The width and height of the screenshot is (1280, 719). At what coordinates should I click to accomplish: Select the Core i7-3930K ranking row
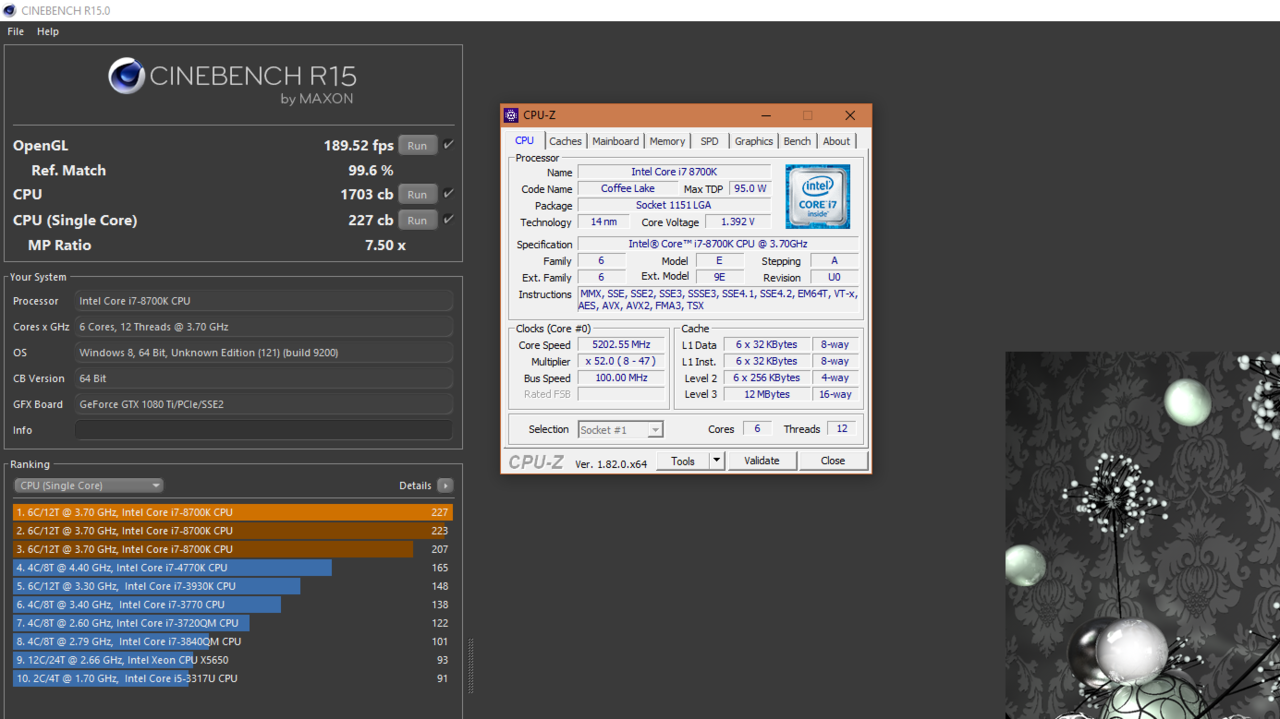click(x=233, y=586)
